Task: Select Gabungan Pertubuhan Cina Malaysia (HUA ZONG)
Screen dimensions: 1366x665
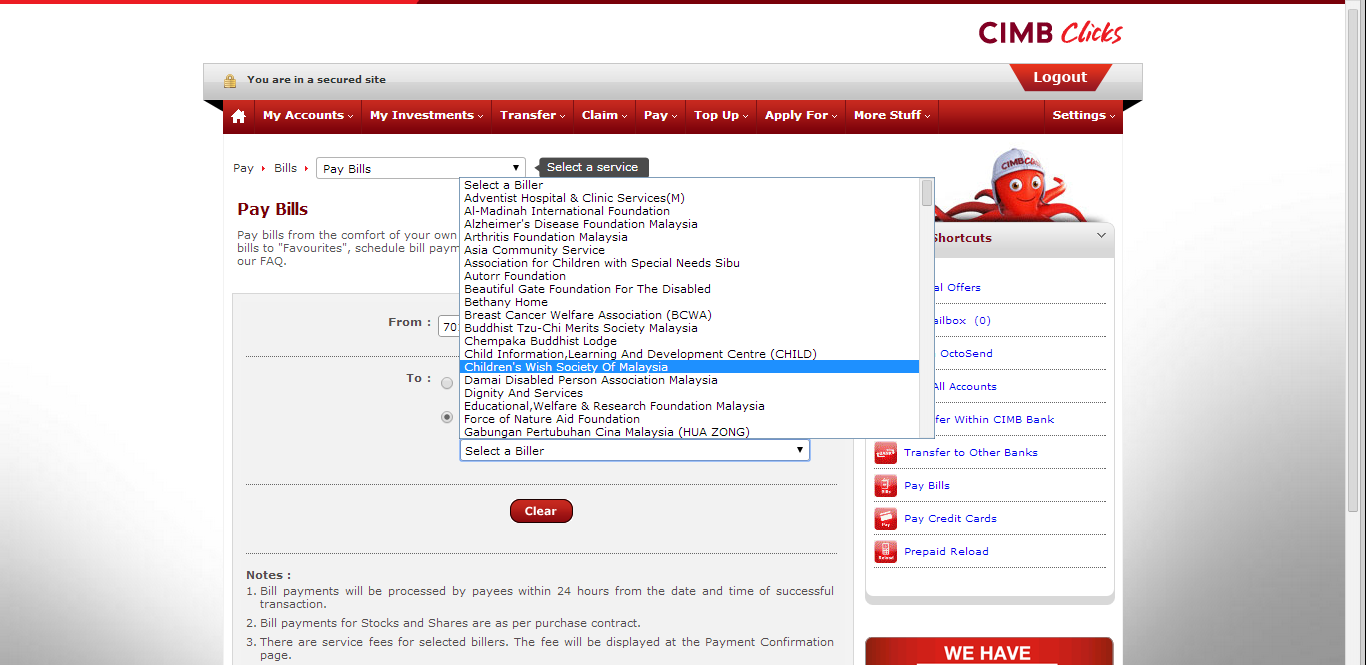Action: (689, 432)
